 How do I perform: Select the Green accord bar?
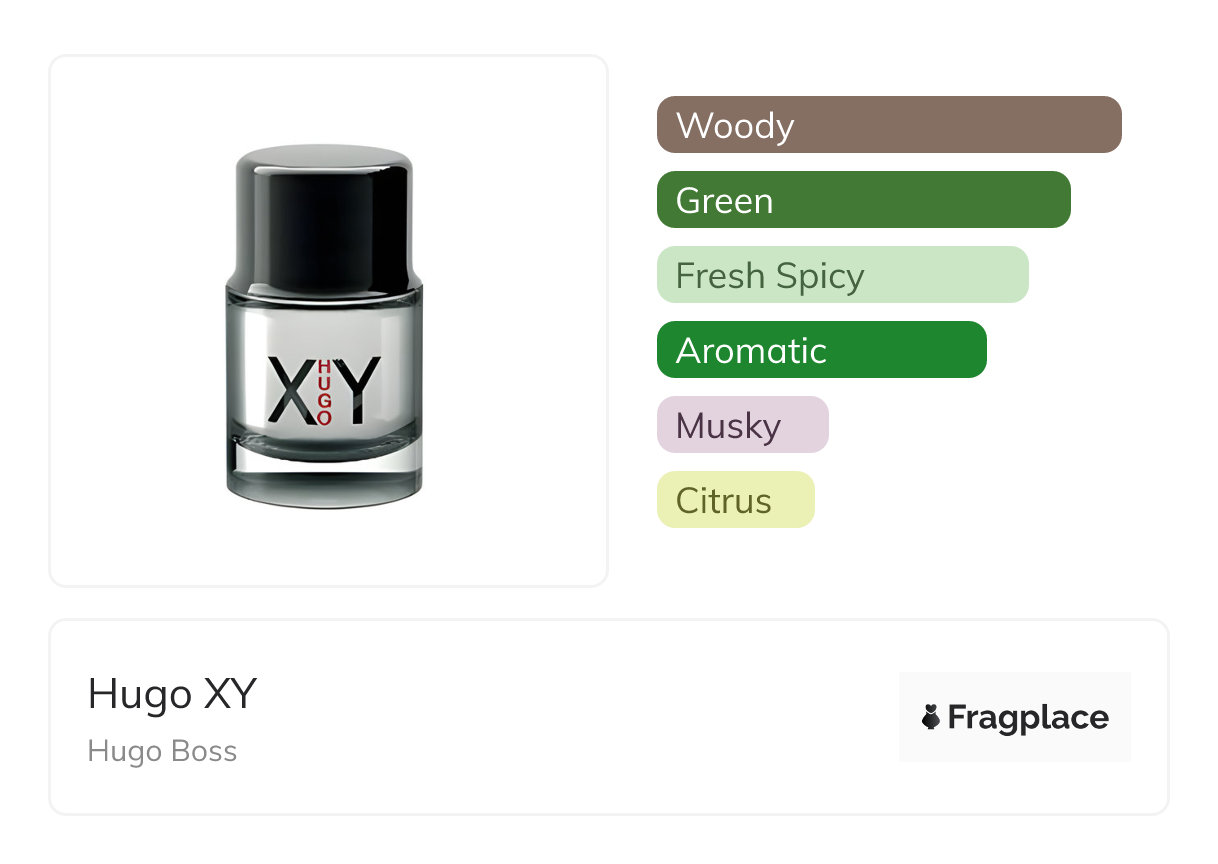click(864, 200)
